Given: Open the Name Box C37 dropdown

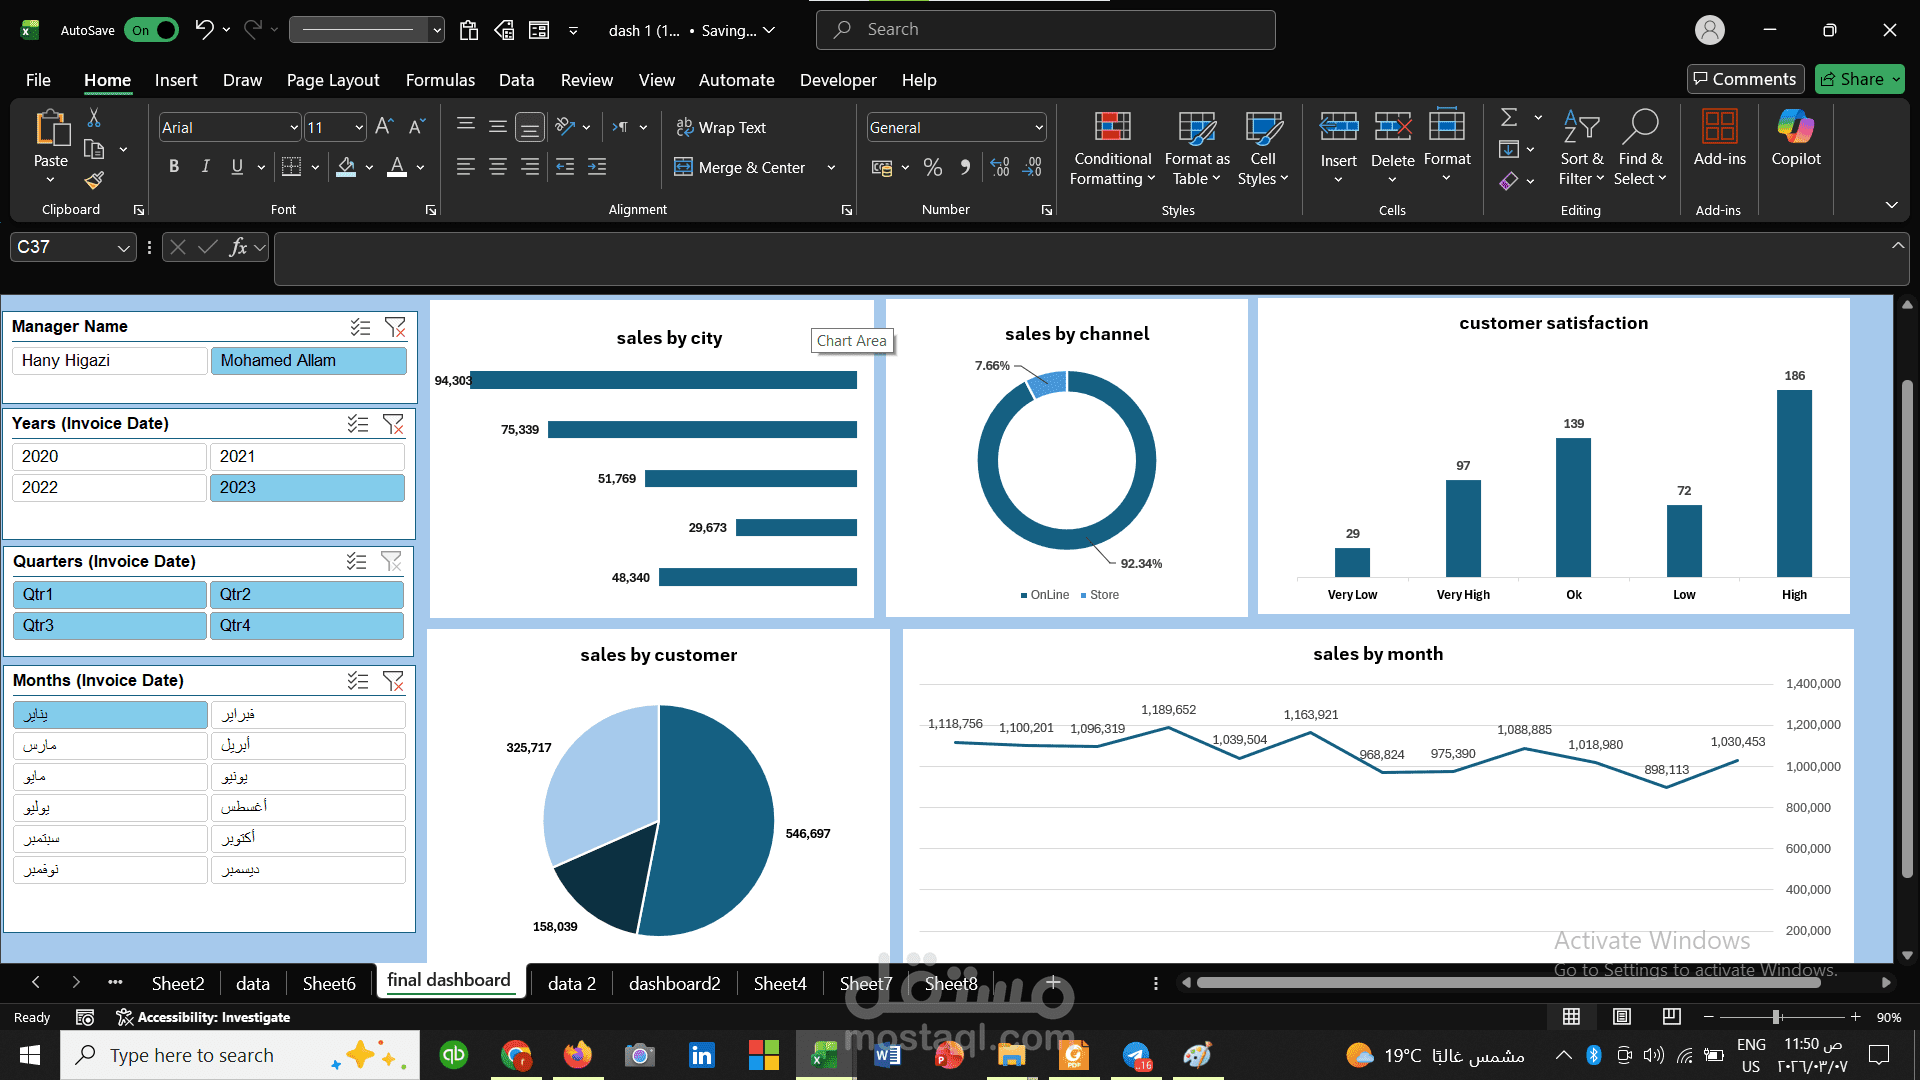Looking at the screenshot, I should (123, 247).
